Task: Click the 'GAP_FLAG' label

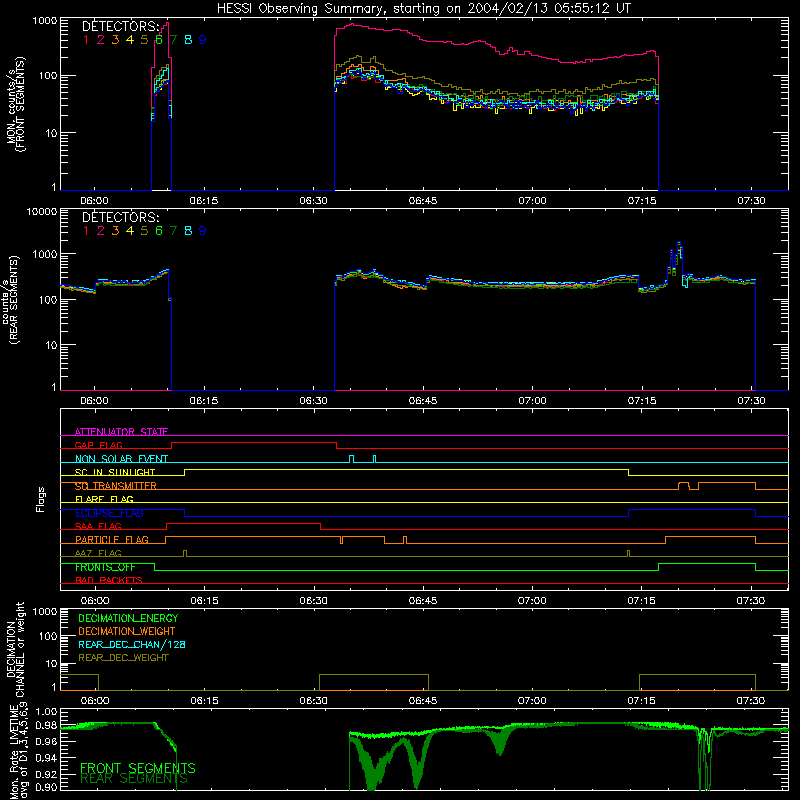Action: pos(98,445)
